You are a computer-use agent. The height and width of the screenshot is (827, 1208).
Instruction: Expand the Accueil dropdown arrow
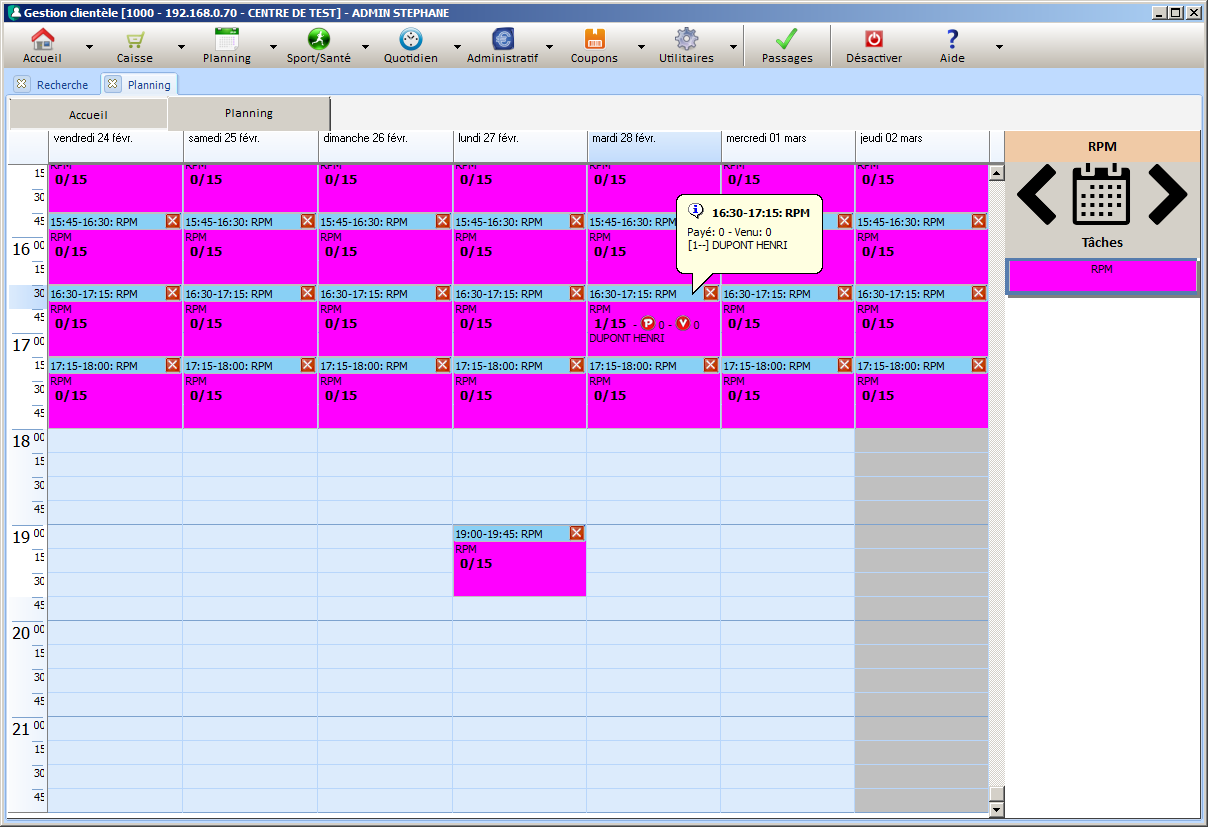coord(89,46)
